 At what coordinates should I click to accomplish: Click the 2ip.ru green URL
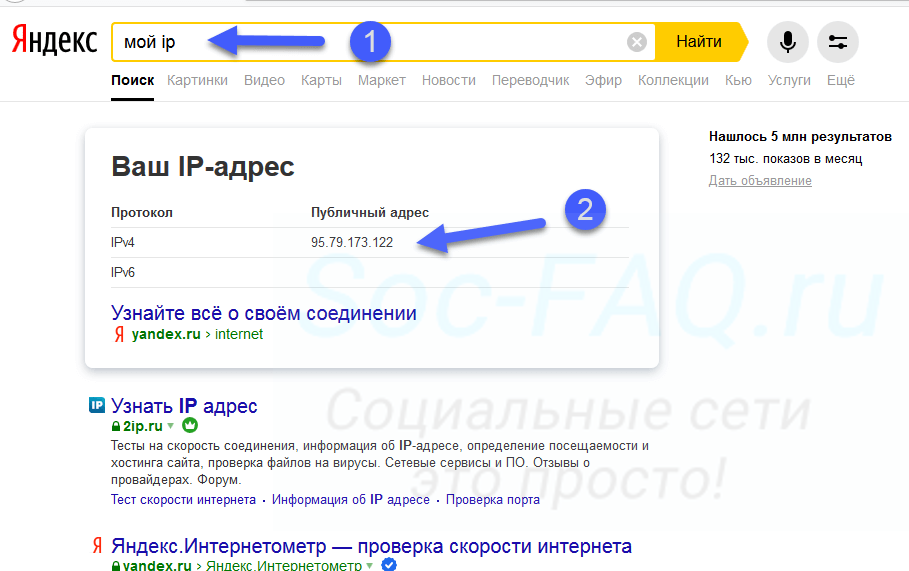[143, 426]
